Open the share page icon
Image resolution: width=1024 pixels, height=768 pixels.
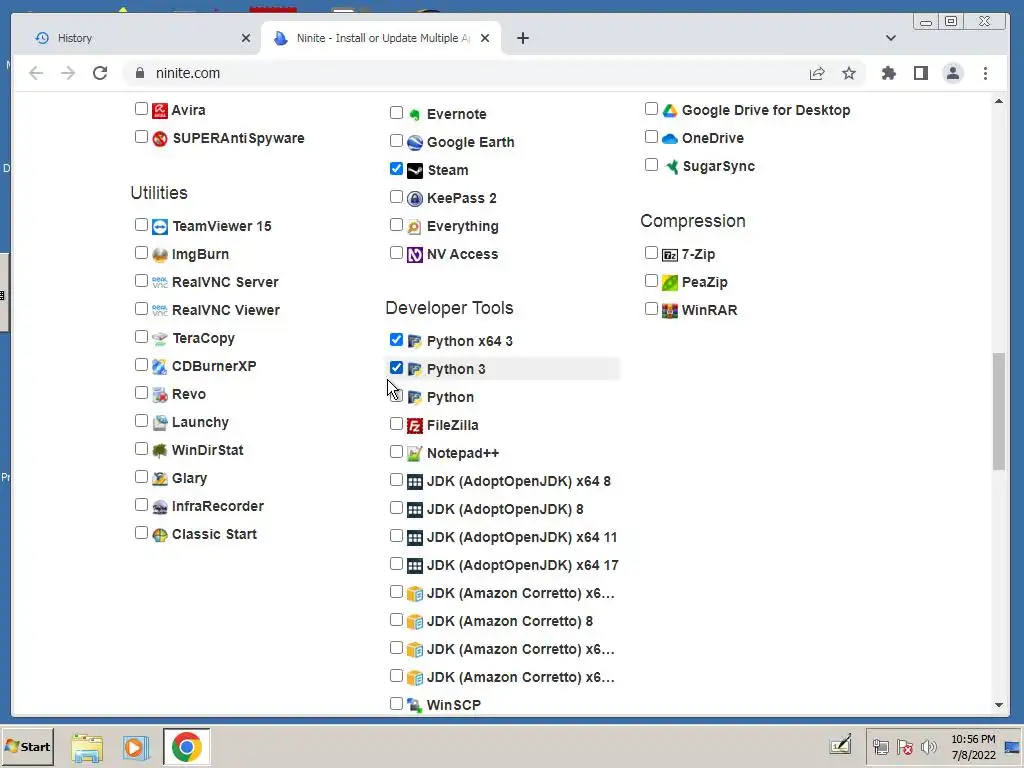[817, 73]
